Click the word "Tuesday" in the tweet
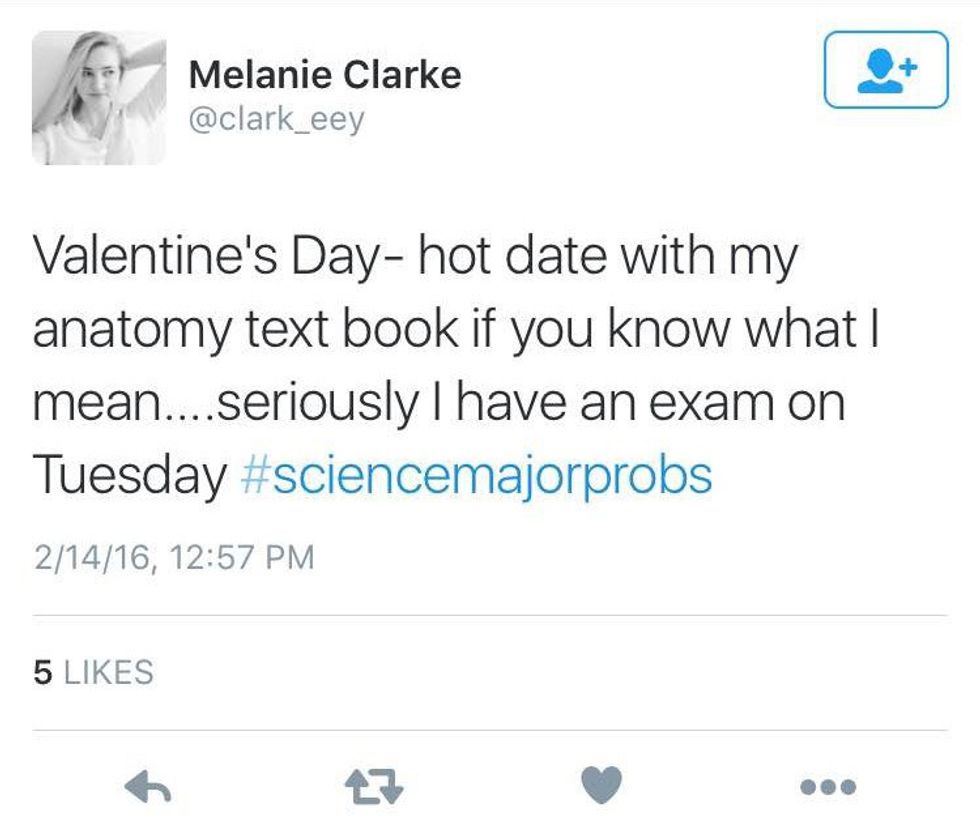The height and width of the screenshot is (832, 980). click(130, 475)
